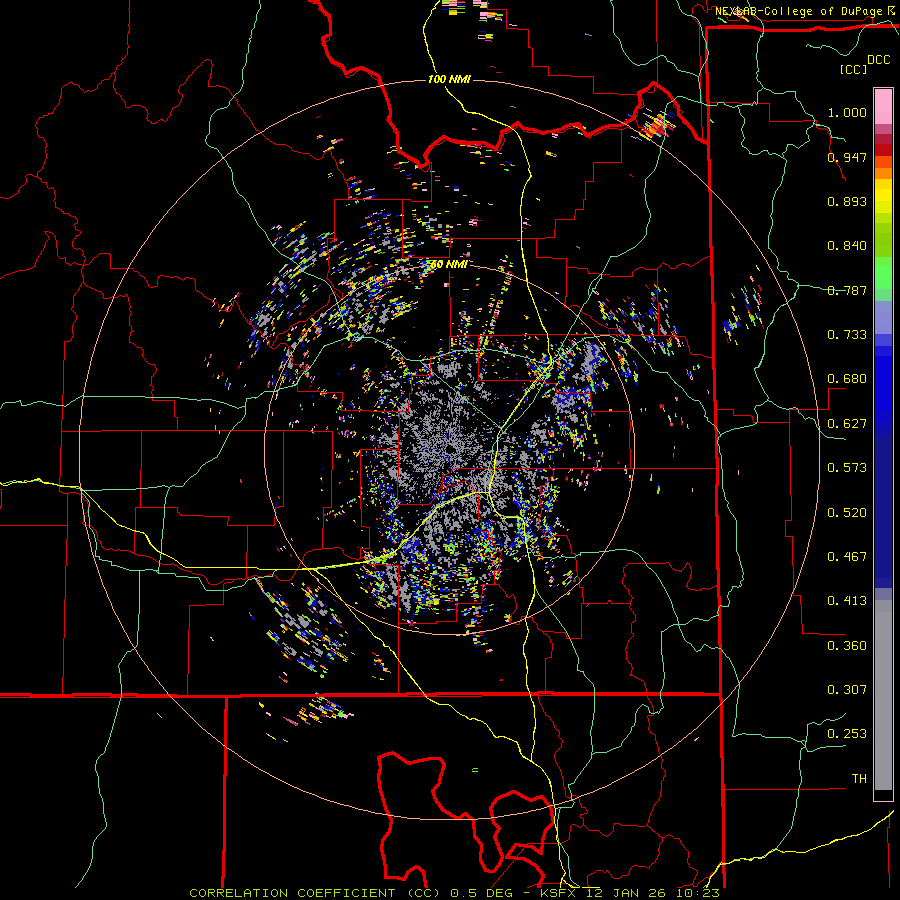
Task: Click the 10:23 timestamp
Action: 697,893
